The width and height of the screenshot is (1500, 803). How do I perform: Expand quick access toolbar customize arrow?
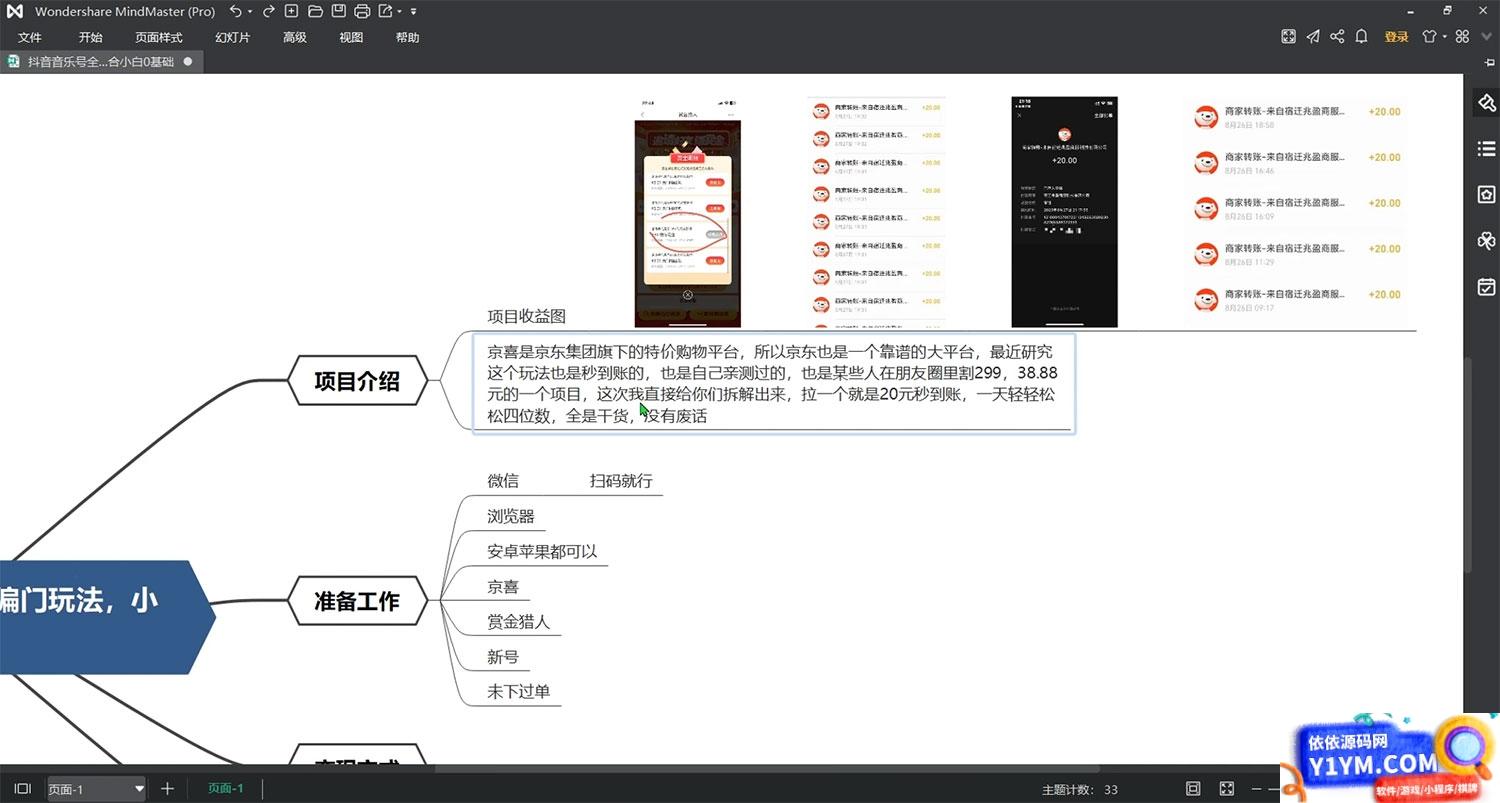pos(414,12)
